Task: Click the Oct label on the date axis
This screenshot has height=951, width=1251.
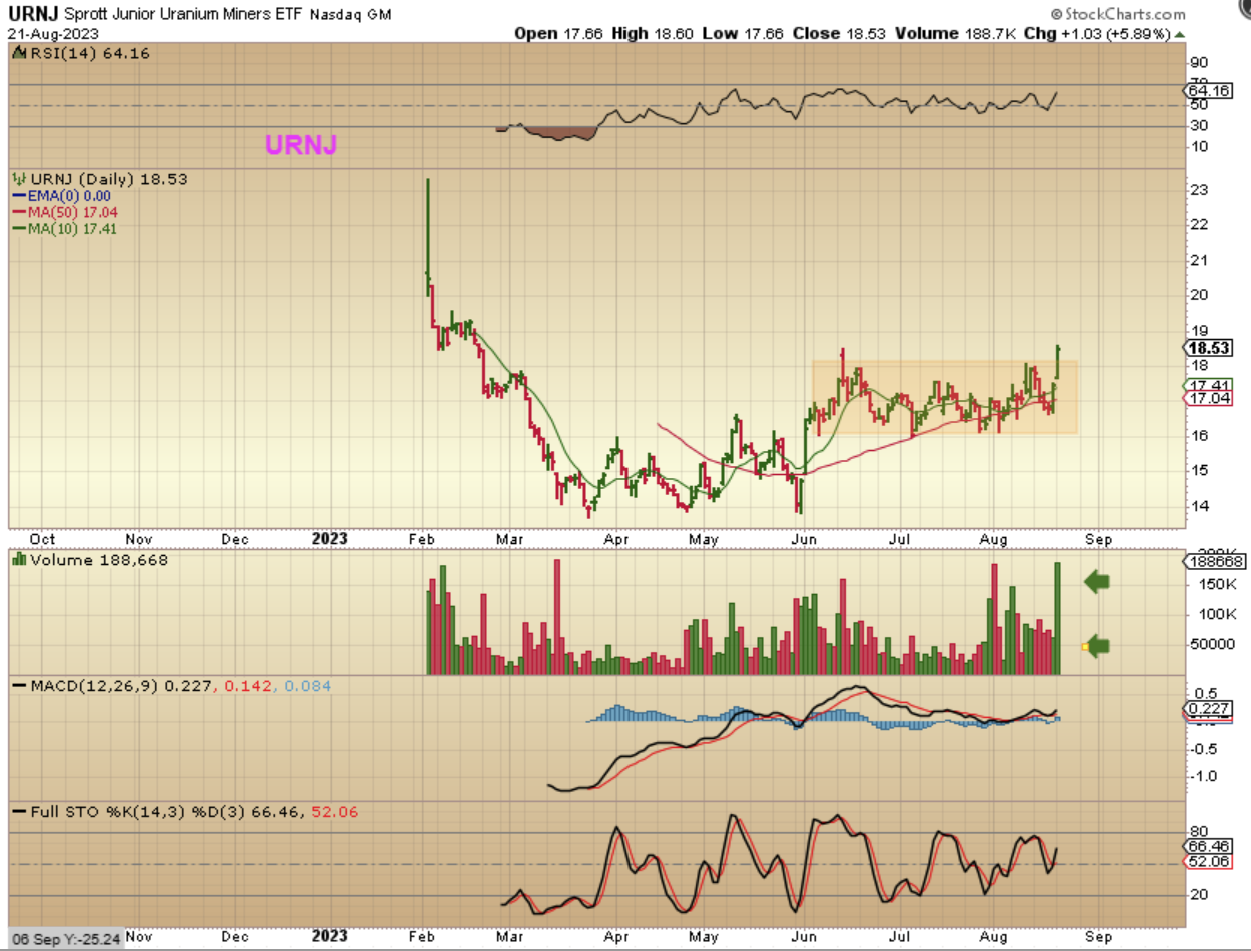Action: point(43,538)
